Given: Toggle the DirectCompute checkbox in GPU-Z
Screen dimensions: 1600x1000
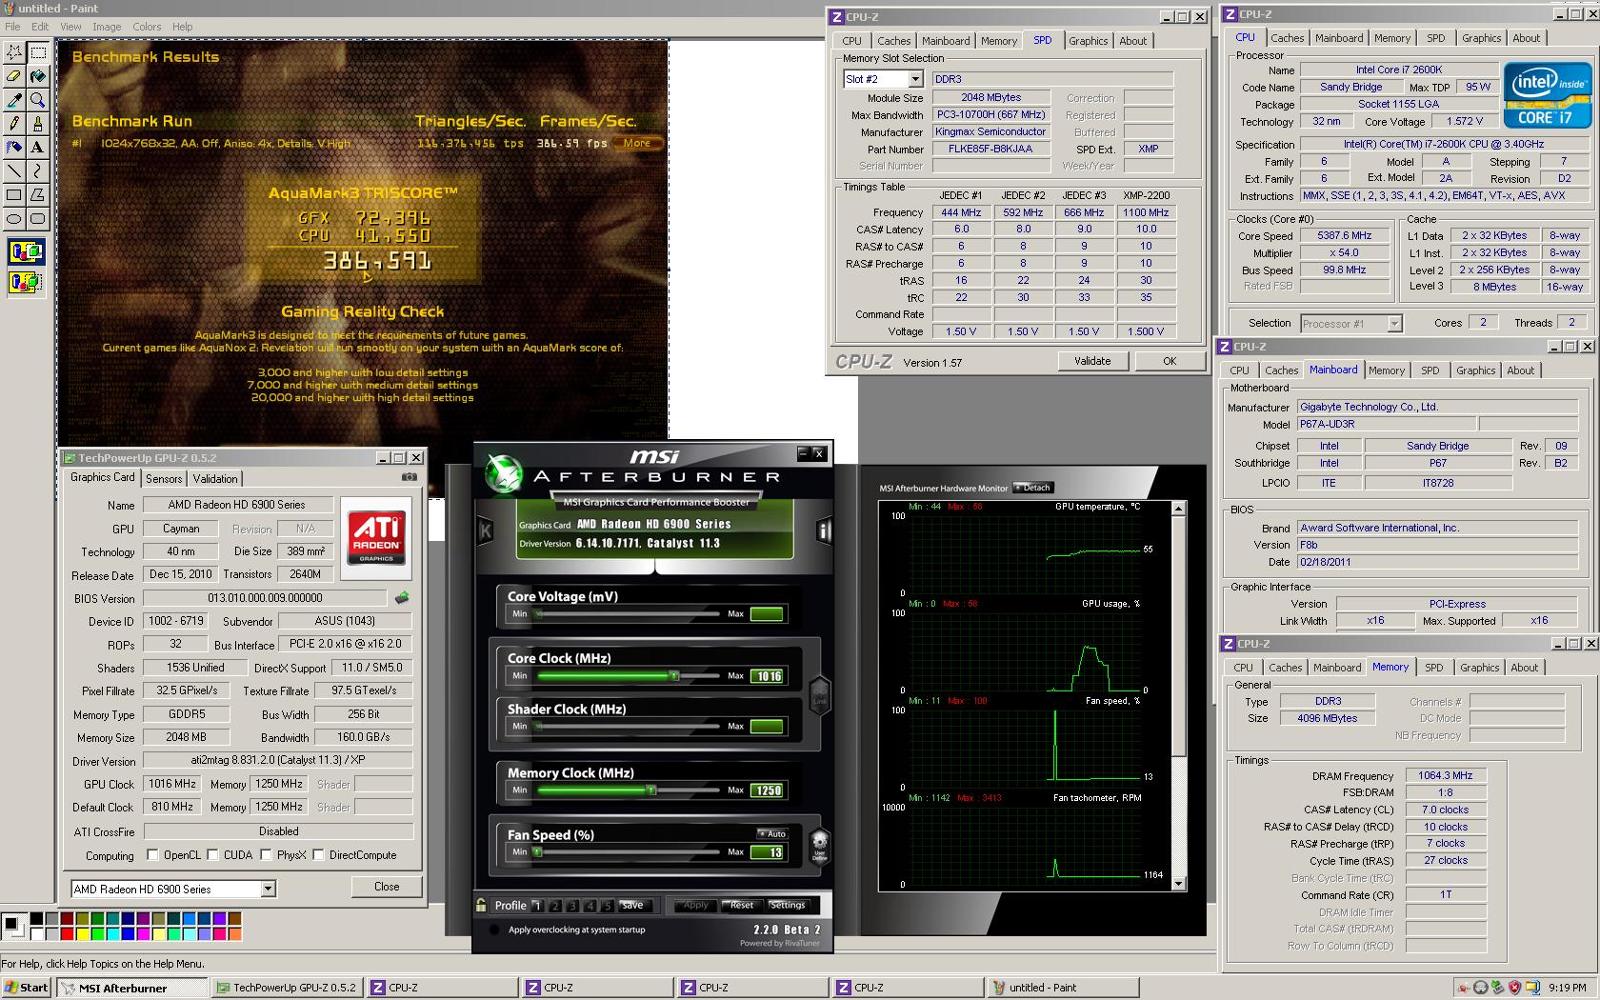Looking at the screenshot, I should [x=318, y=855].
